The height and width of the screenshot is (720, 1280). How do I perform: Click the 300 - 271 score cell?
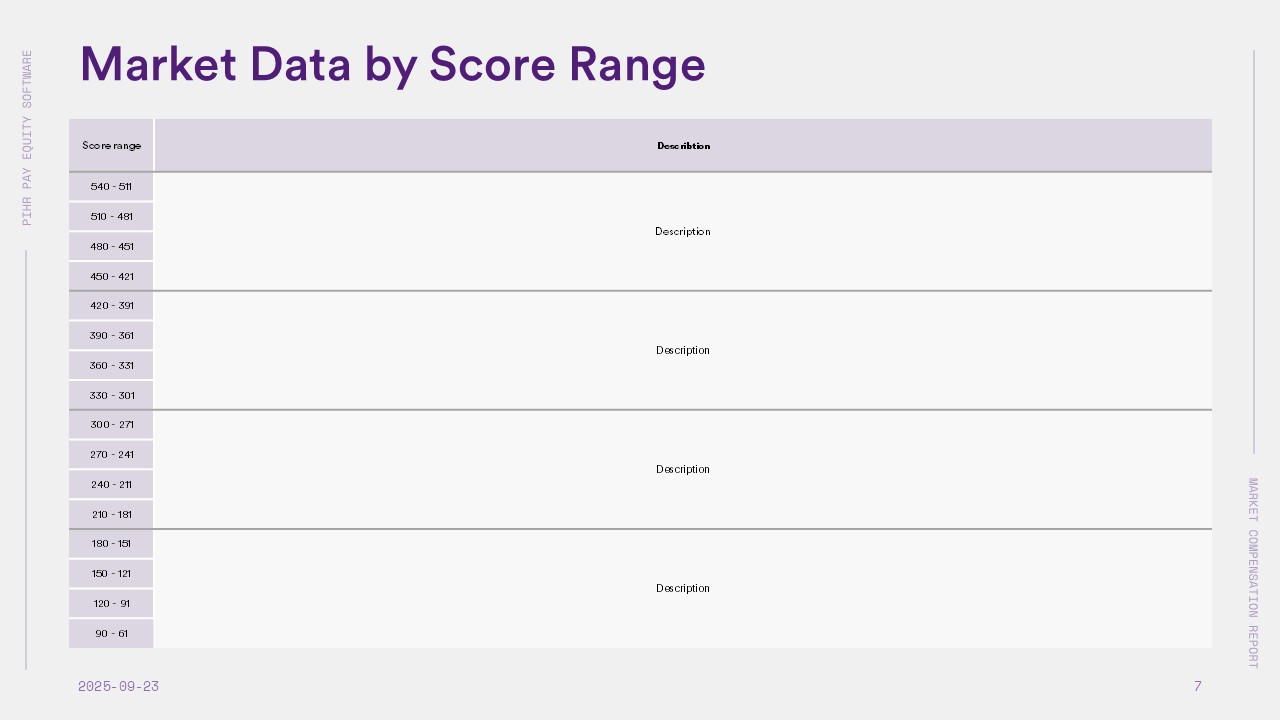click(111, 425)
